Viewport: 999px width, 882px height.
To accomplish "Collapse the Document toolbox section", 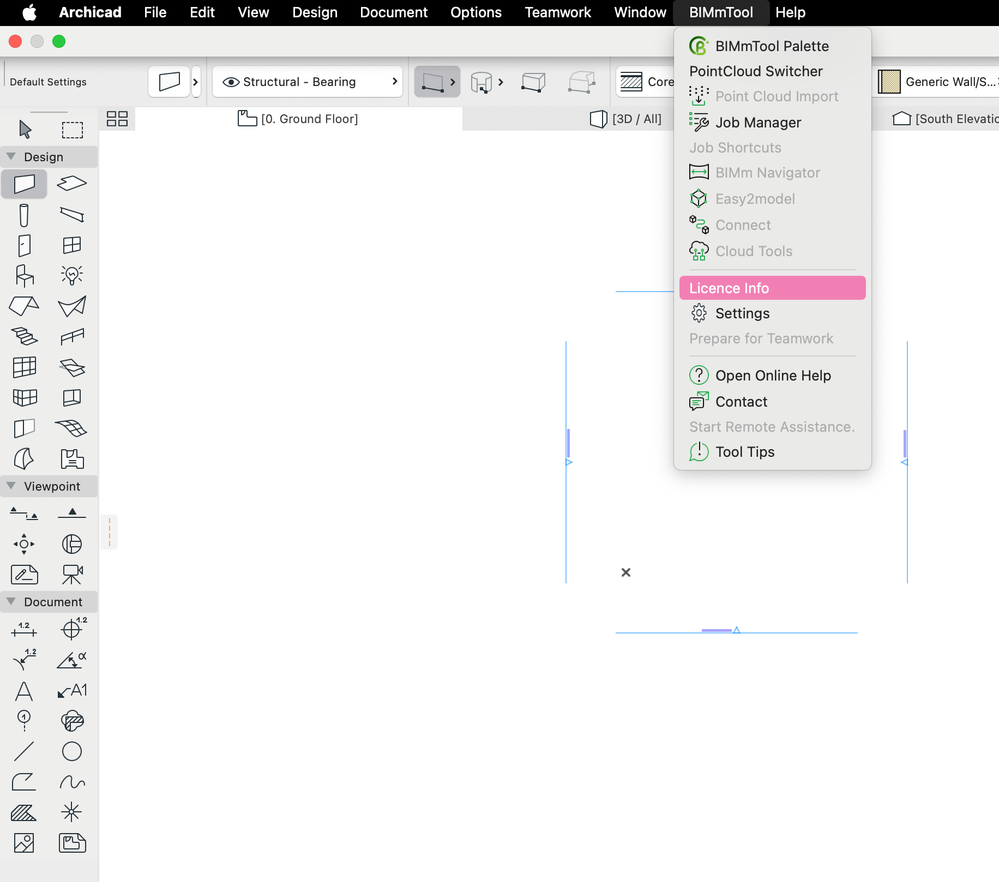I will [11, 602].
